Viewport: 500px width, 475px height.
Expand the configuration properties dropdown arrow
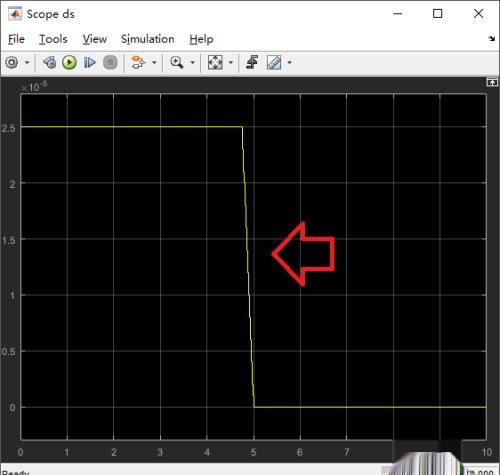[x=27, y=62]
